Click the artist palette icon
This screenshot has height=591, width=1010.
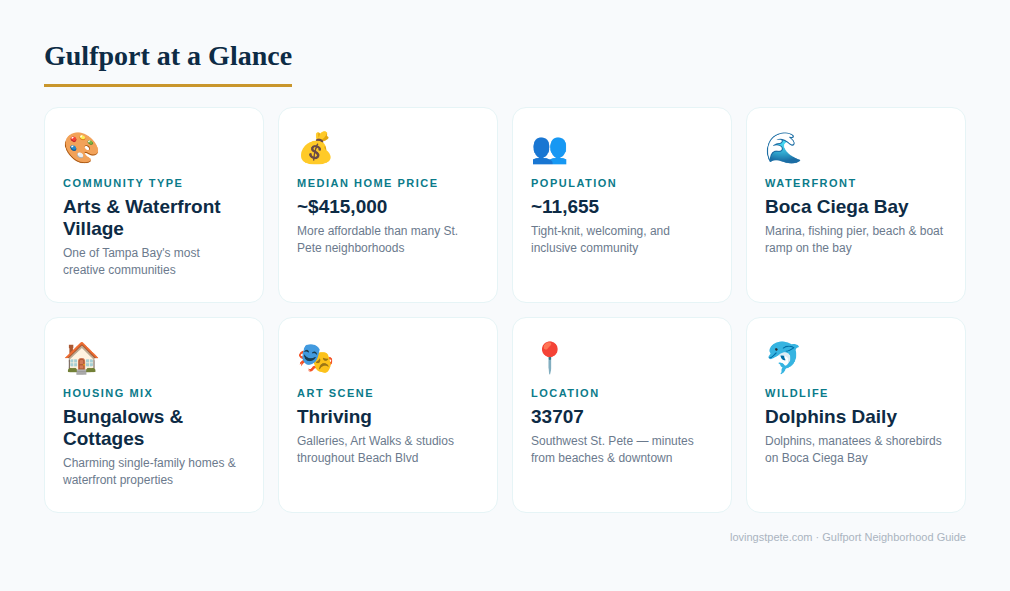81,147
